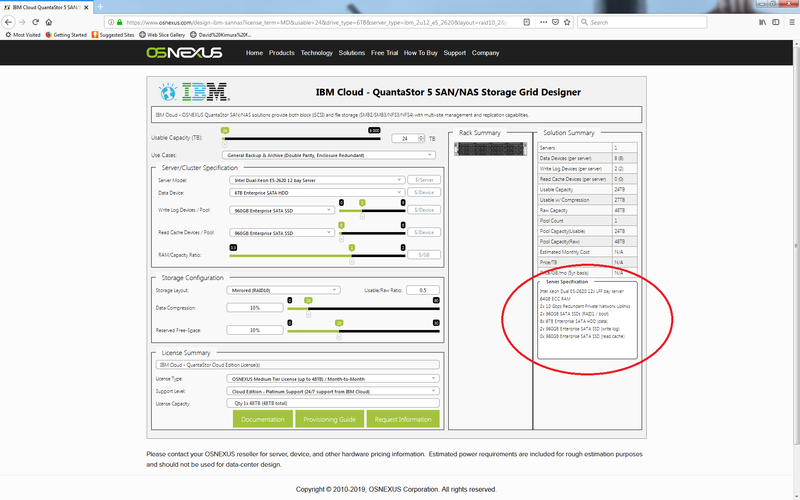Click the Usable/Raw Ratio 0.5 field
800x500 pixels.
coord(423,290)
